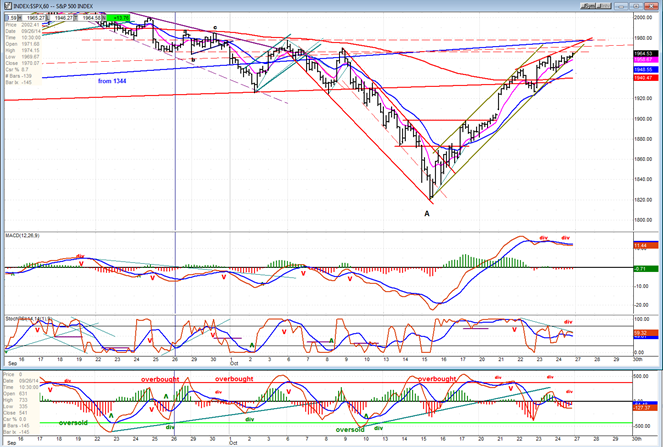The height and width of the screenshot is (447, 663).
Task: Select the low value field 1946.27
Action: pos(62,18)
